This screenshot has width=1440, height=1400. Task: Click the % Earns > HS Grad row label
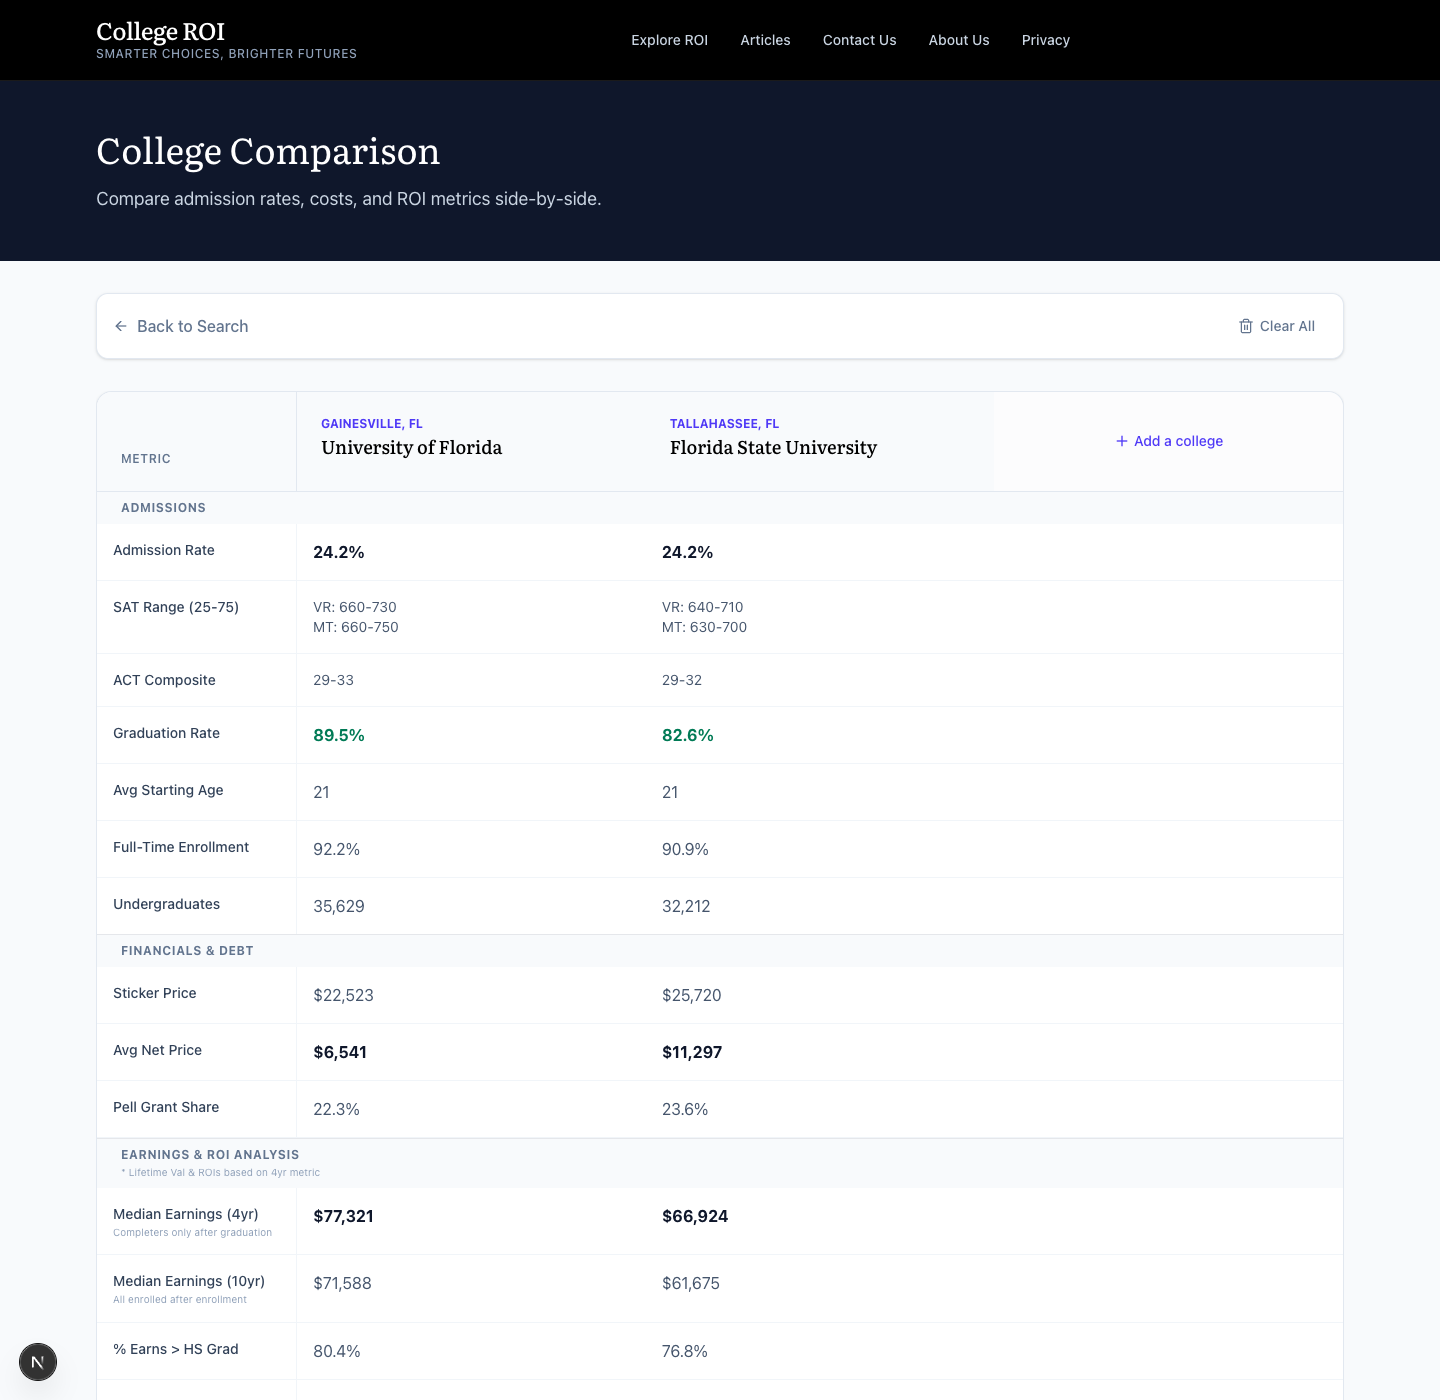pos(176,1349)
